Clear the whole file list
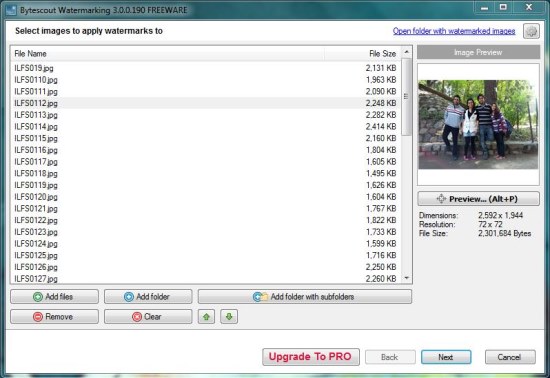Viewport: 550px width, 378px height. coord(148,317)
